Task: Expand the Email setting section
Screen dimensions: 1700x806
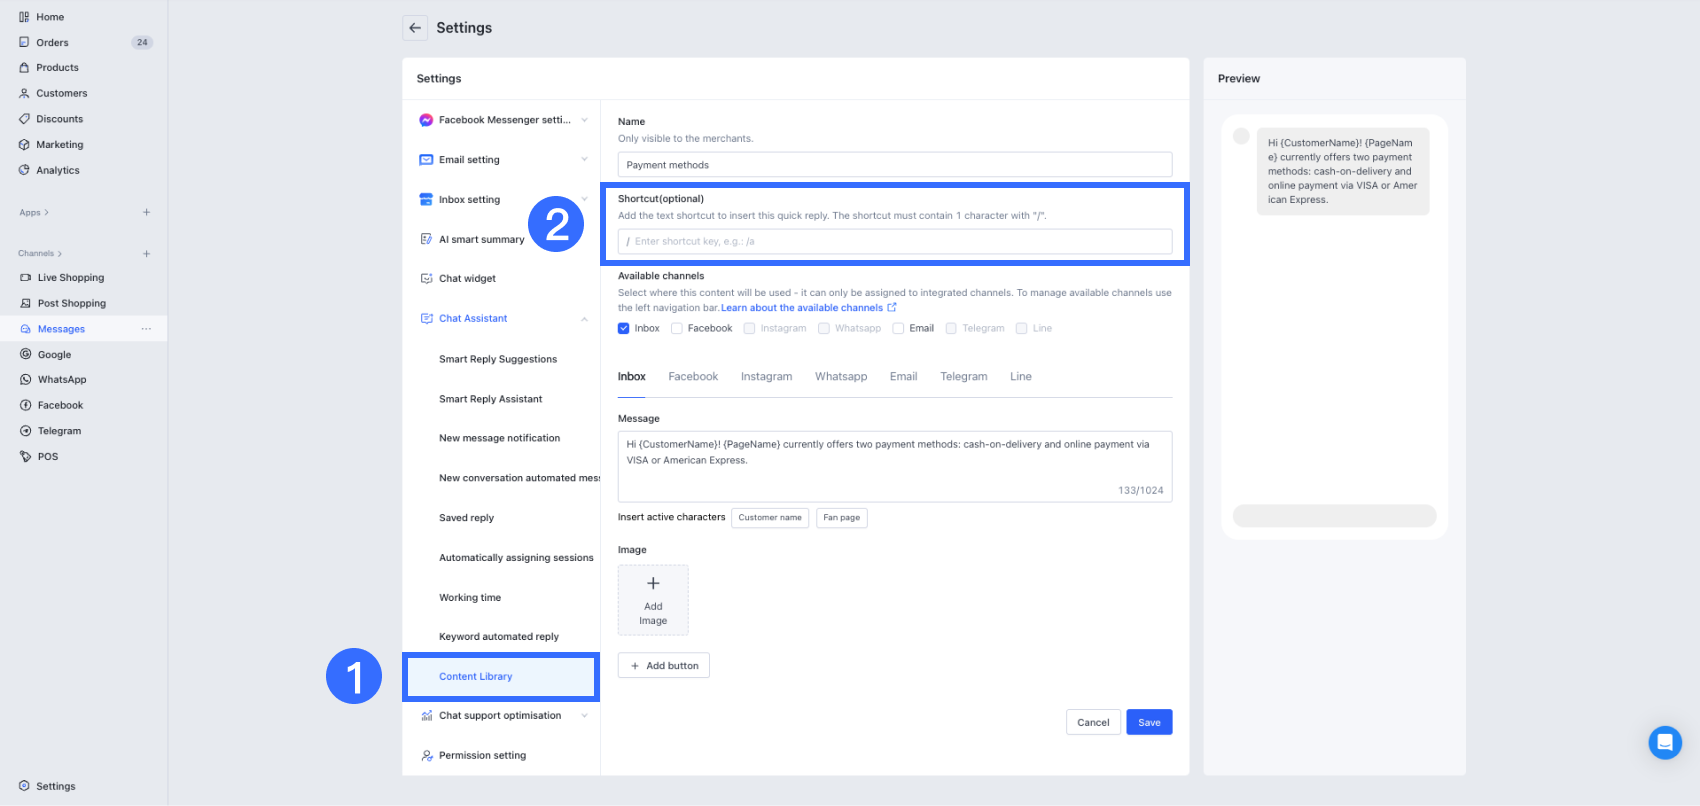Action: coord(584,160)
